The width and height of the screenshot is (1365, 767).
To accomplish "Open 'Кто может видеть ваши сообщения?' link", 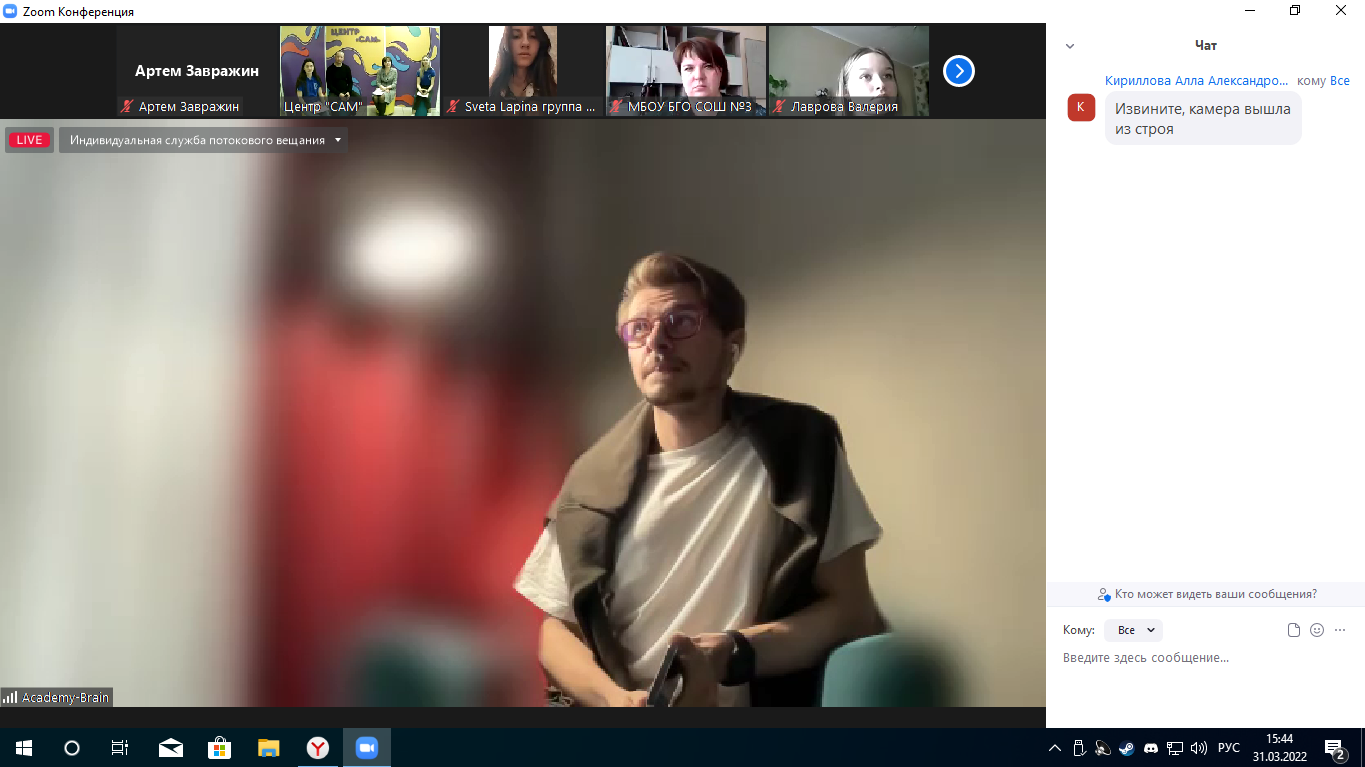I will click(1206, 594).
